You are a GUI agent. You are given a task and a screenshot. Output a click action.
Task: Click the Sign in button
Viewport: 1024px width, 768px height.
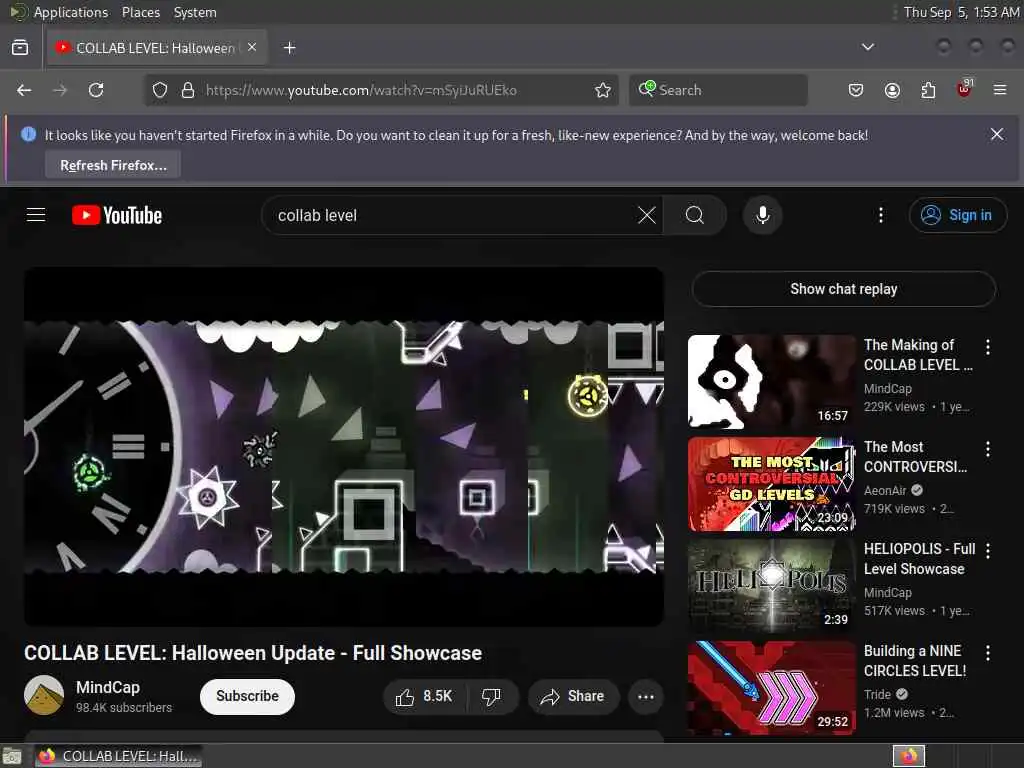[957, 215]
